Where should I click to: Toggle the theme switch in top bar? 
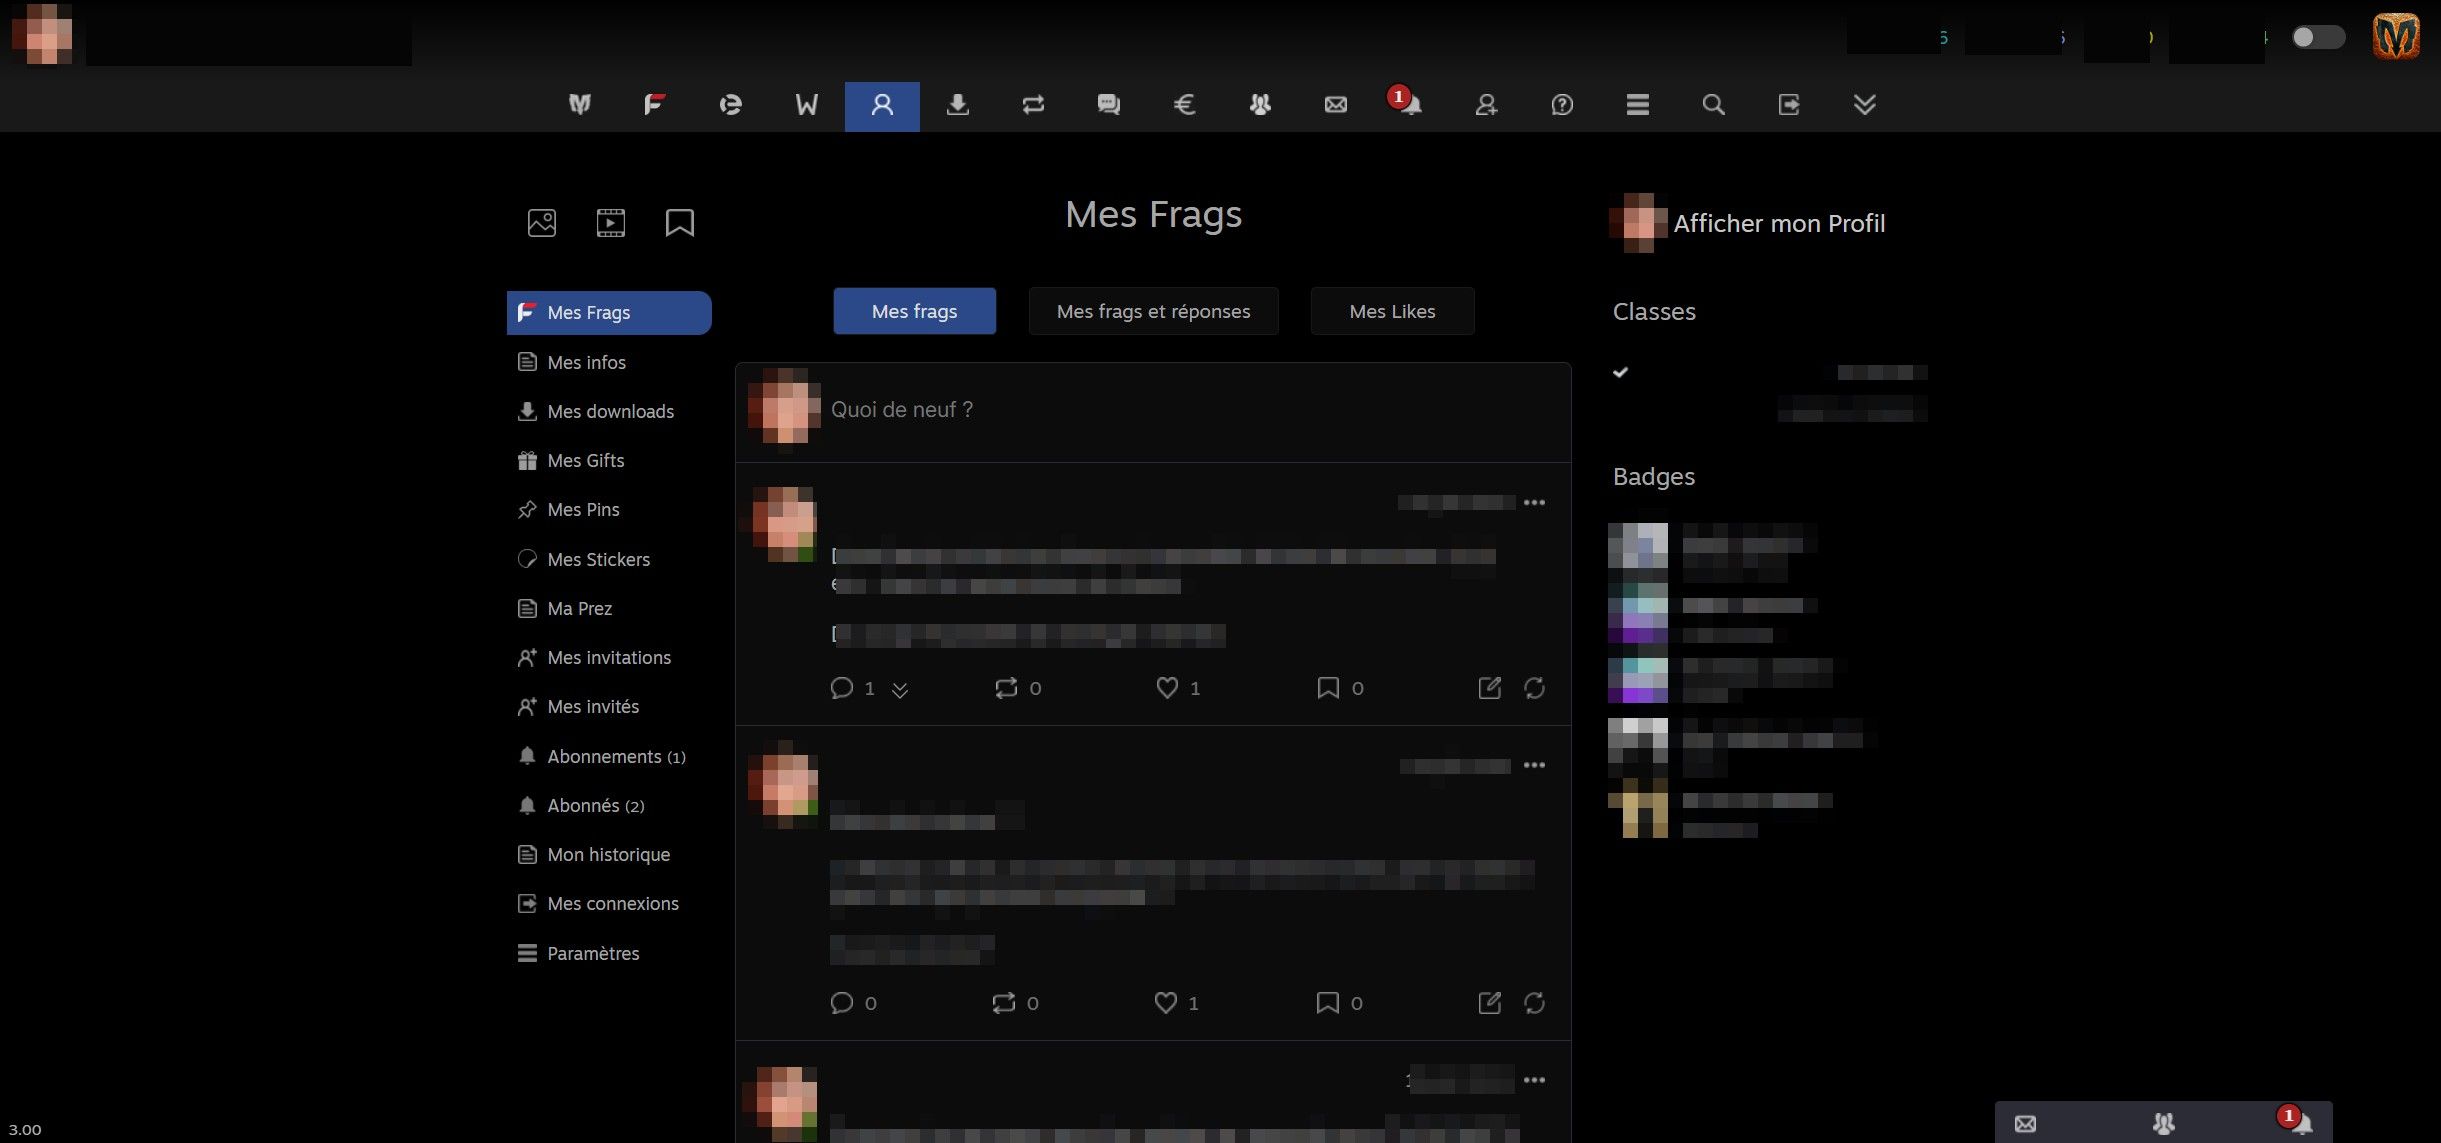point(2317,38)
